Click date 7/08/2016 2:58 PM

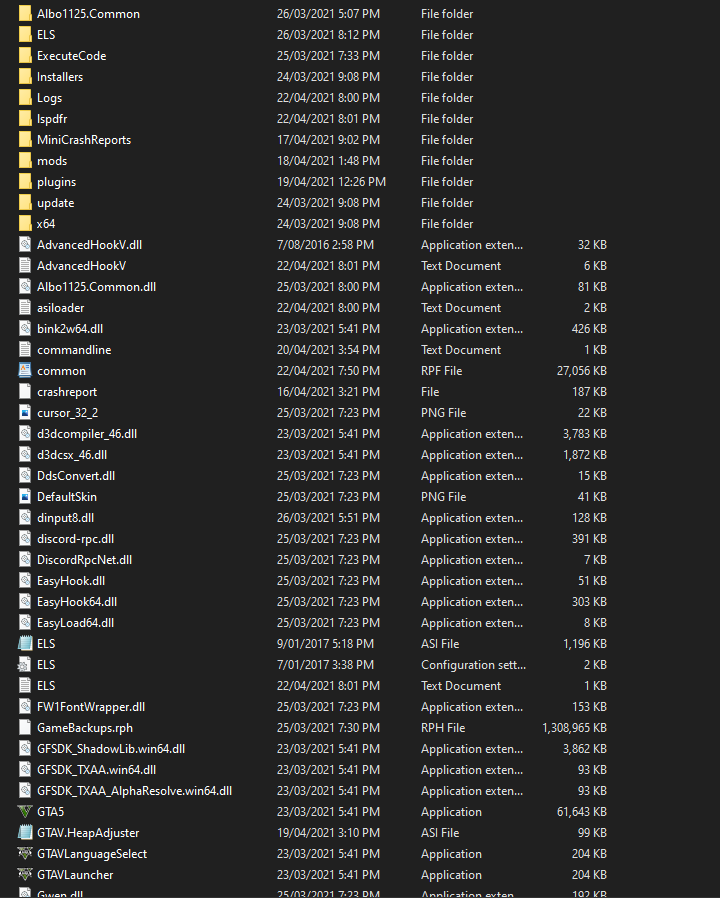tap(325, 245)
